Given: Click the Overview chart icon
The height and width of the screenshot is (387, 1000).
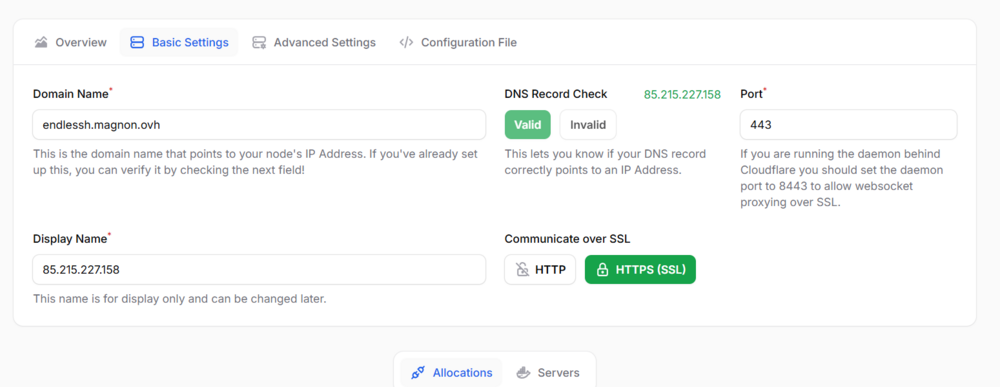Looking at the screenshot, I should click(41, 43).
